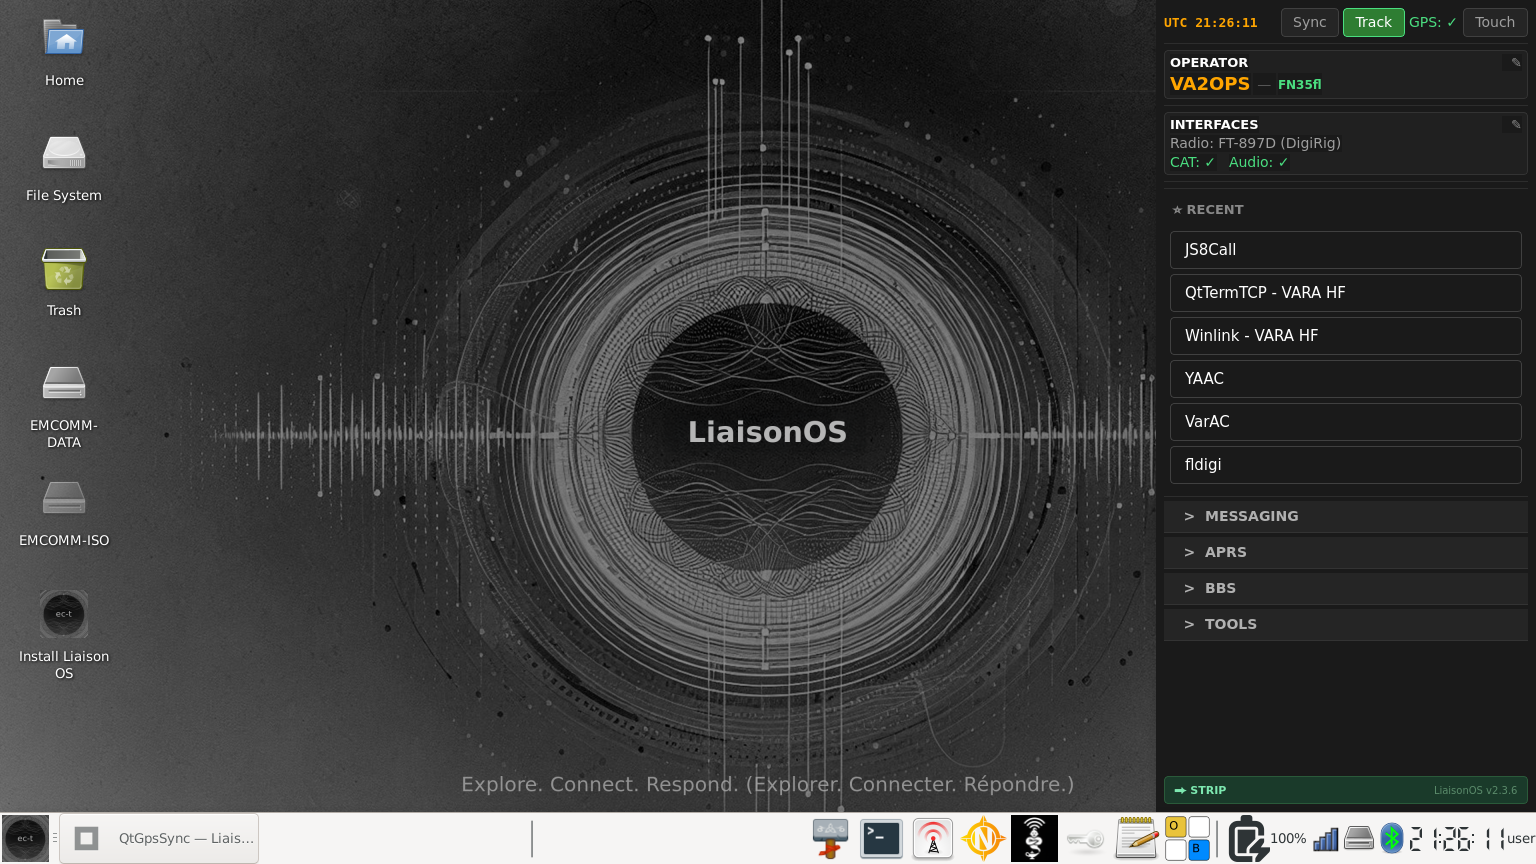
Task: Click the removable drive tray icon
Action: pos(1359,838)
